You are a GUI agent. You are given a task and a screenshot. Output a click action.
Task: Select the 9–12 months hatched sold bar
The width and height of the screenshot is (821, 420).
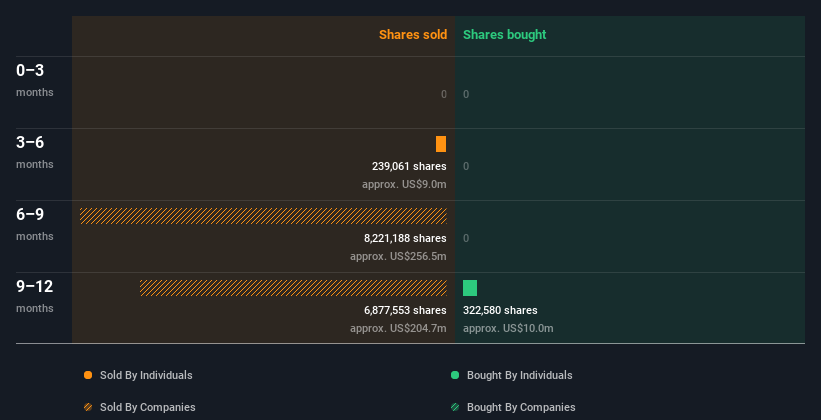[x=293, y=288]
